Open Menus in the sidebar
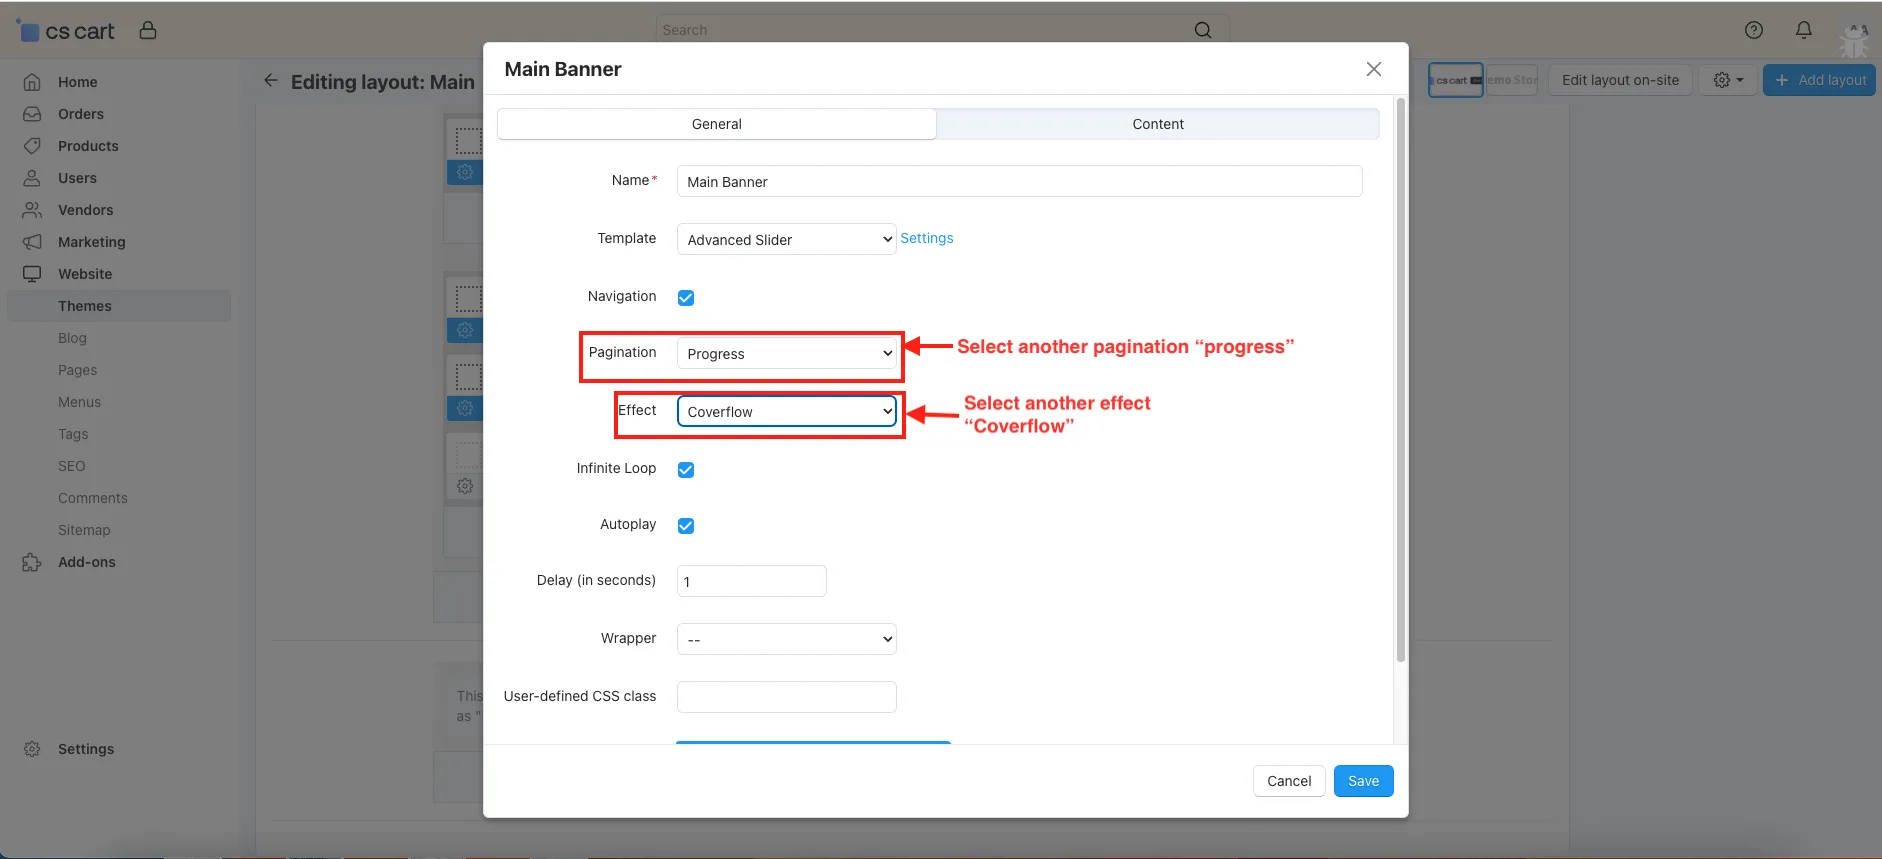Image resolution: width=1882 pixels, height=859 pixels. pyautogui.click(x=79, y=402)
